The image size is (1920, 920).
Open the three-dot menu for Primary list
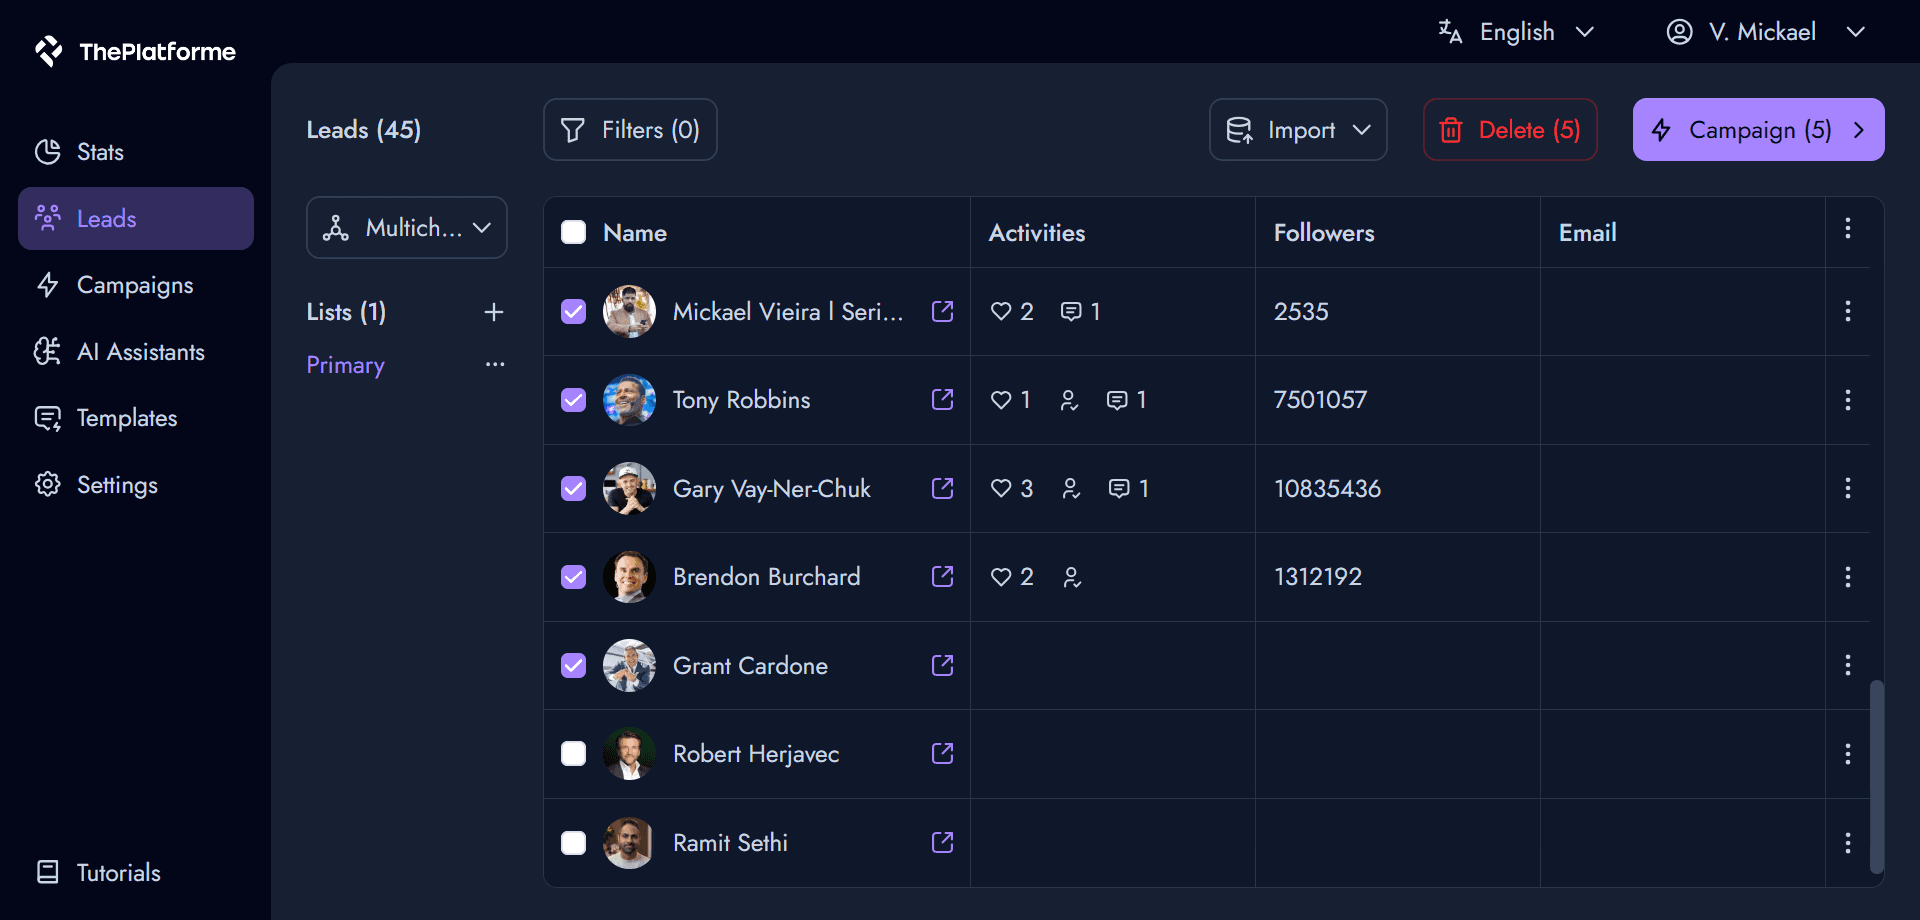pos(495,365)
